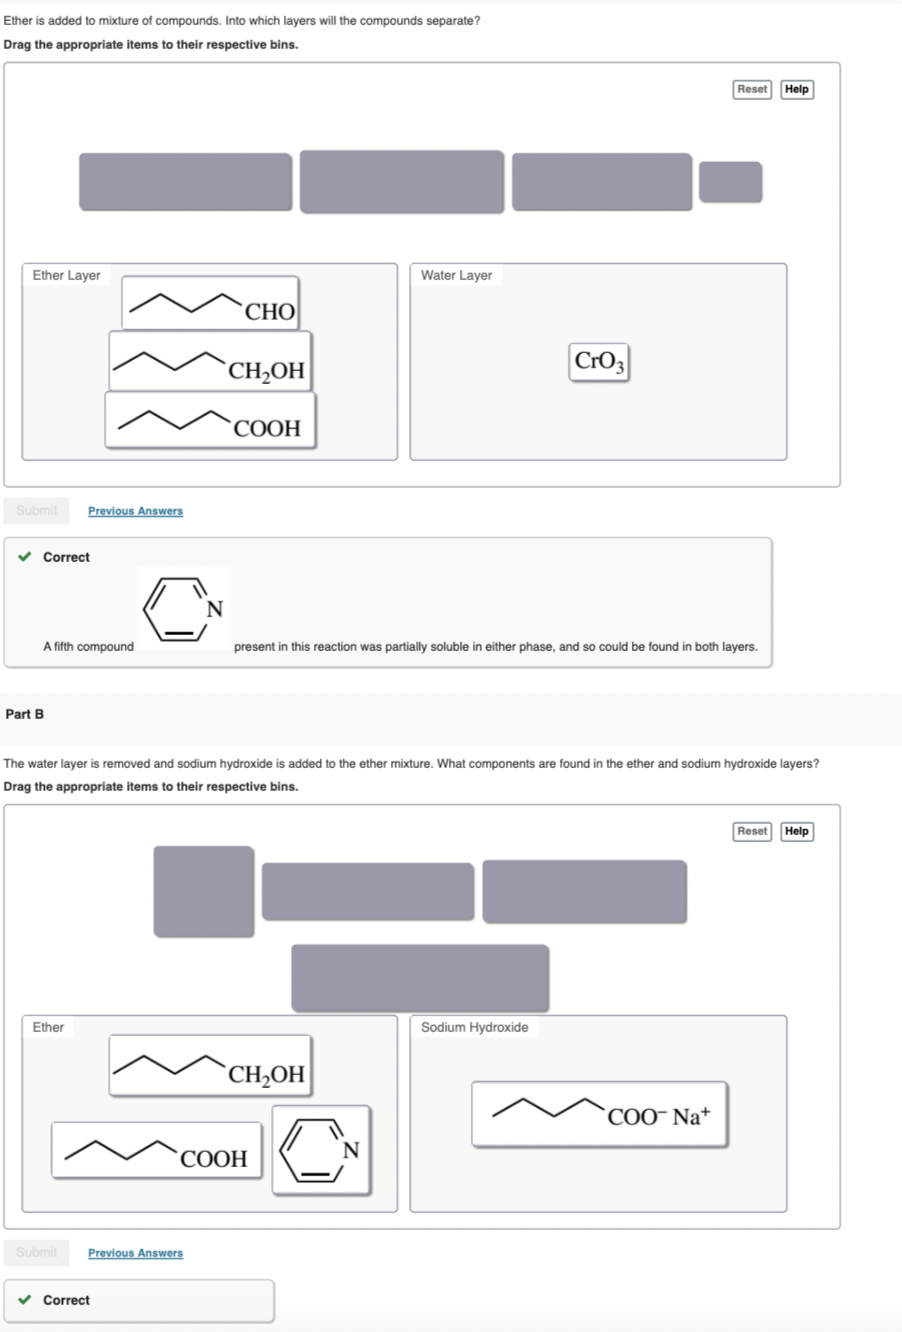
Task: Click the green checkmark on Part B Correct banner
Action: click(26, 1300)
